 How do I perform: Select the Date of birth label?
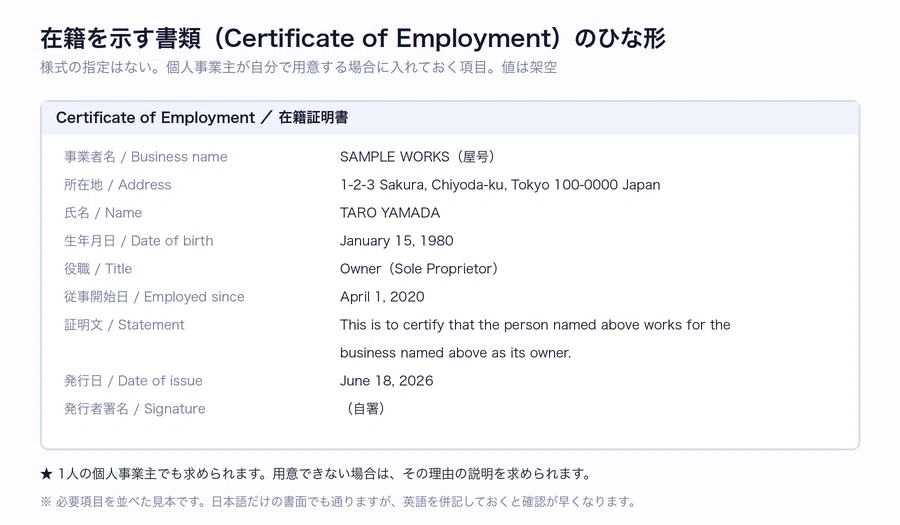pyautogui.click(x=138, y=241)
